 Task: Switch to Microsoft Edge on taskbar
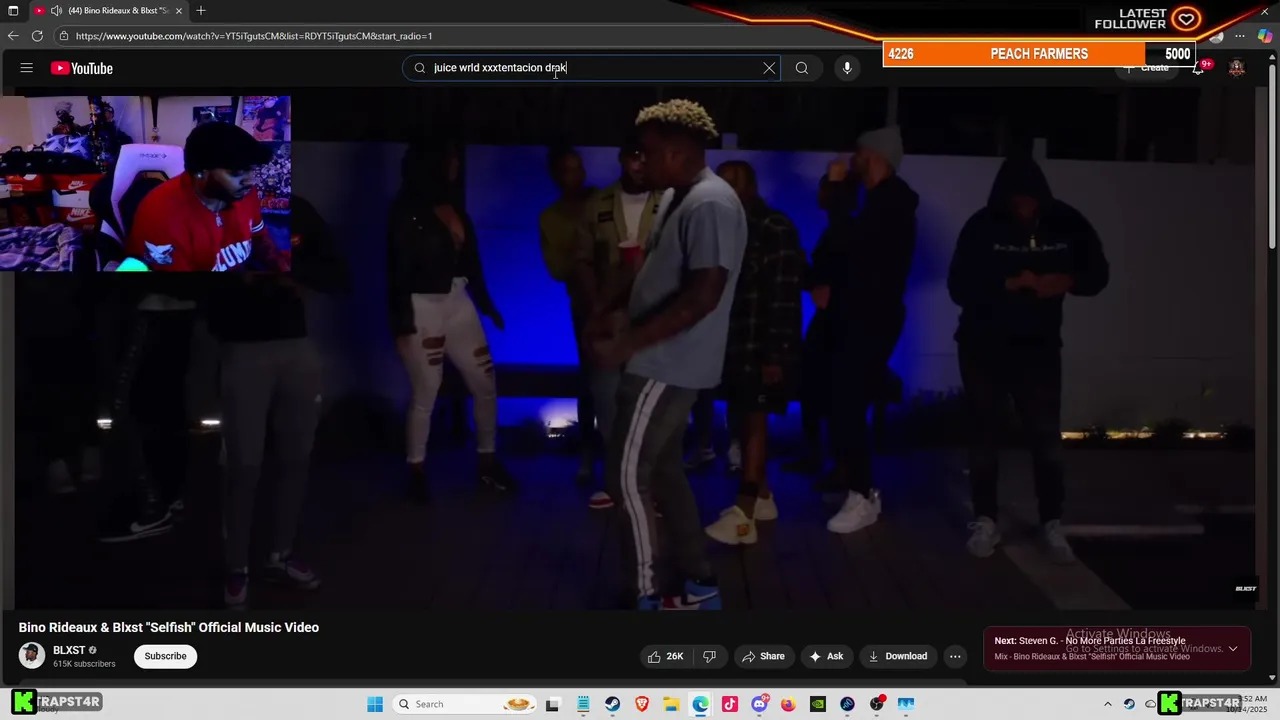[701, 704]
